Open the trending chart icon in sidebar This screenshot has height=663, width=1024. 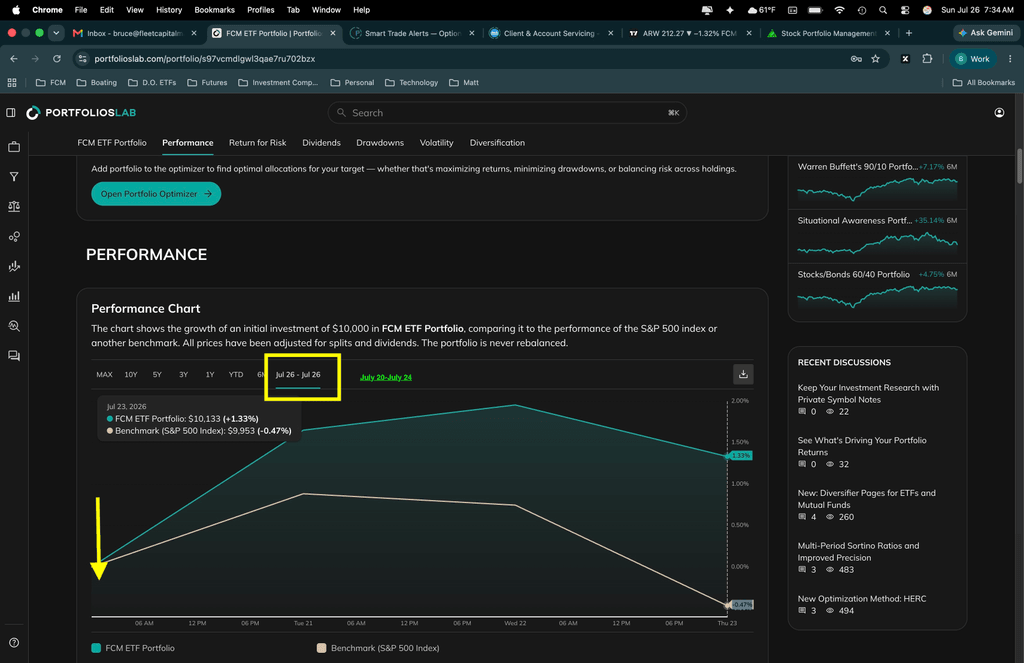click(14, 267)
